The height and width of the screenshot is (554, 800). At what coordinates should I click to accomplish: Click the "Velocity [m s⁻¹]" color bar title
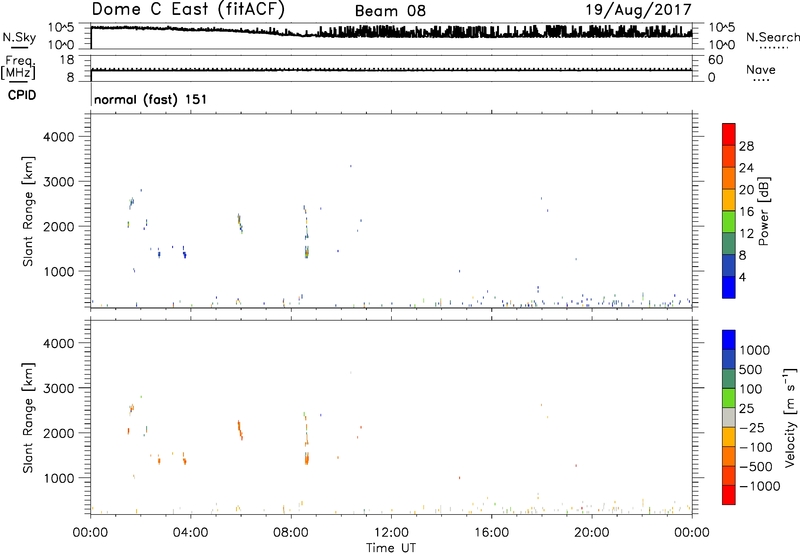(x=790, y=418)
